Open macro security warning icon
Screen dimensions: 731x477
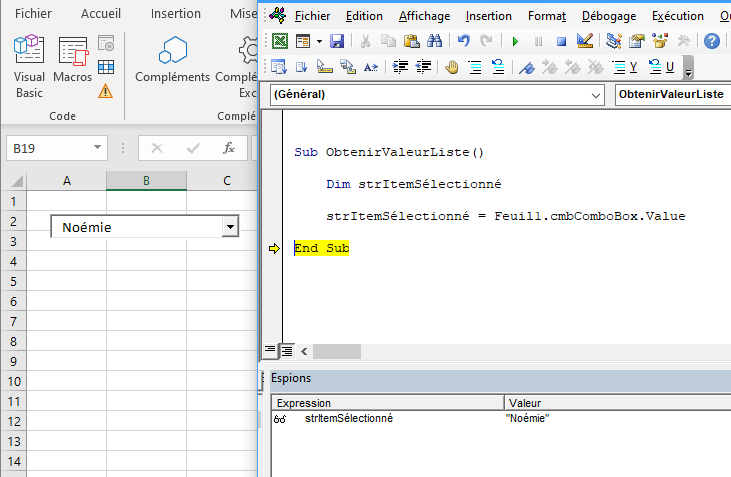point(106,91)
